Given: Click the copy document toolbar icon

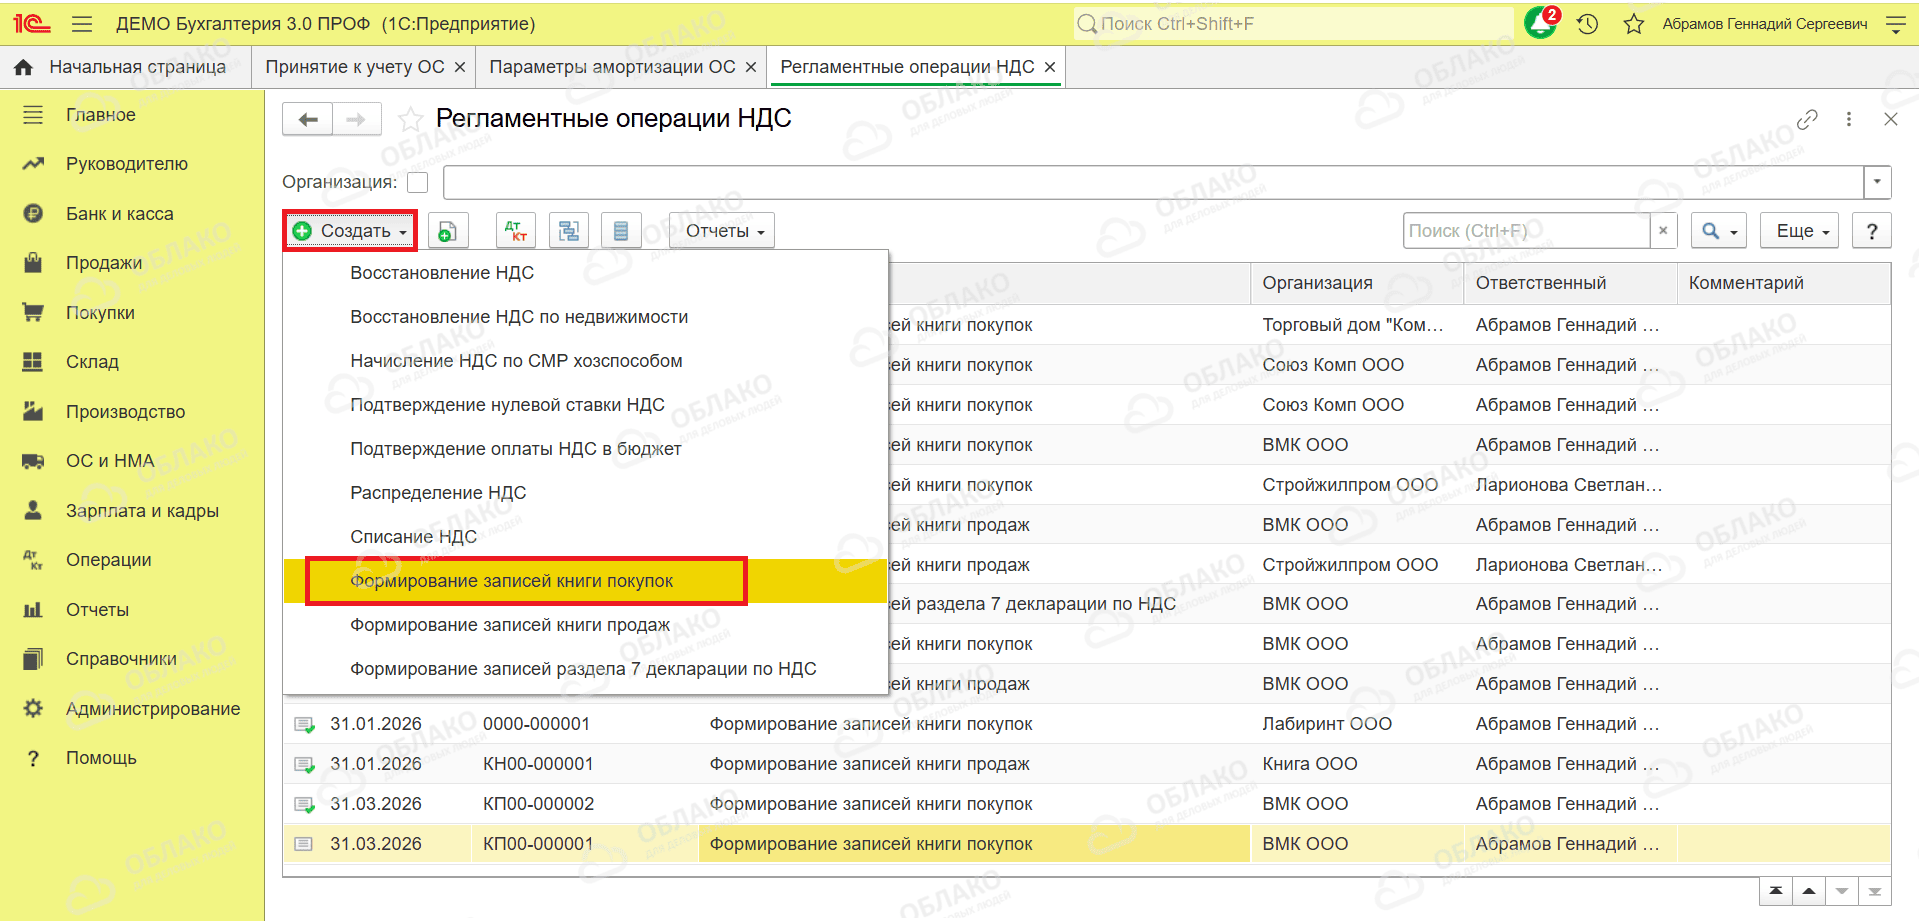Looking at the screenshot, I should 448,231.
